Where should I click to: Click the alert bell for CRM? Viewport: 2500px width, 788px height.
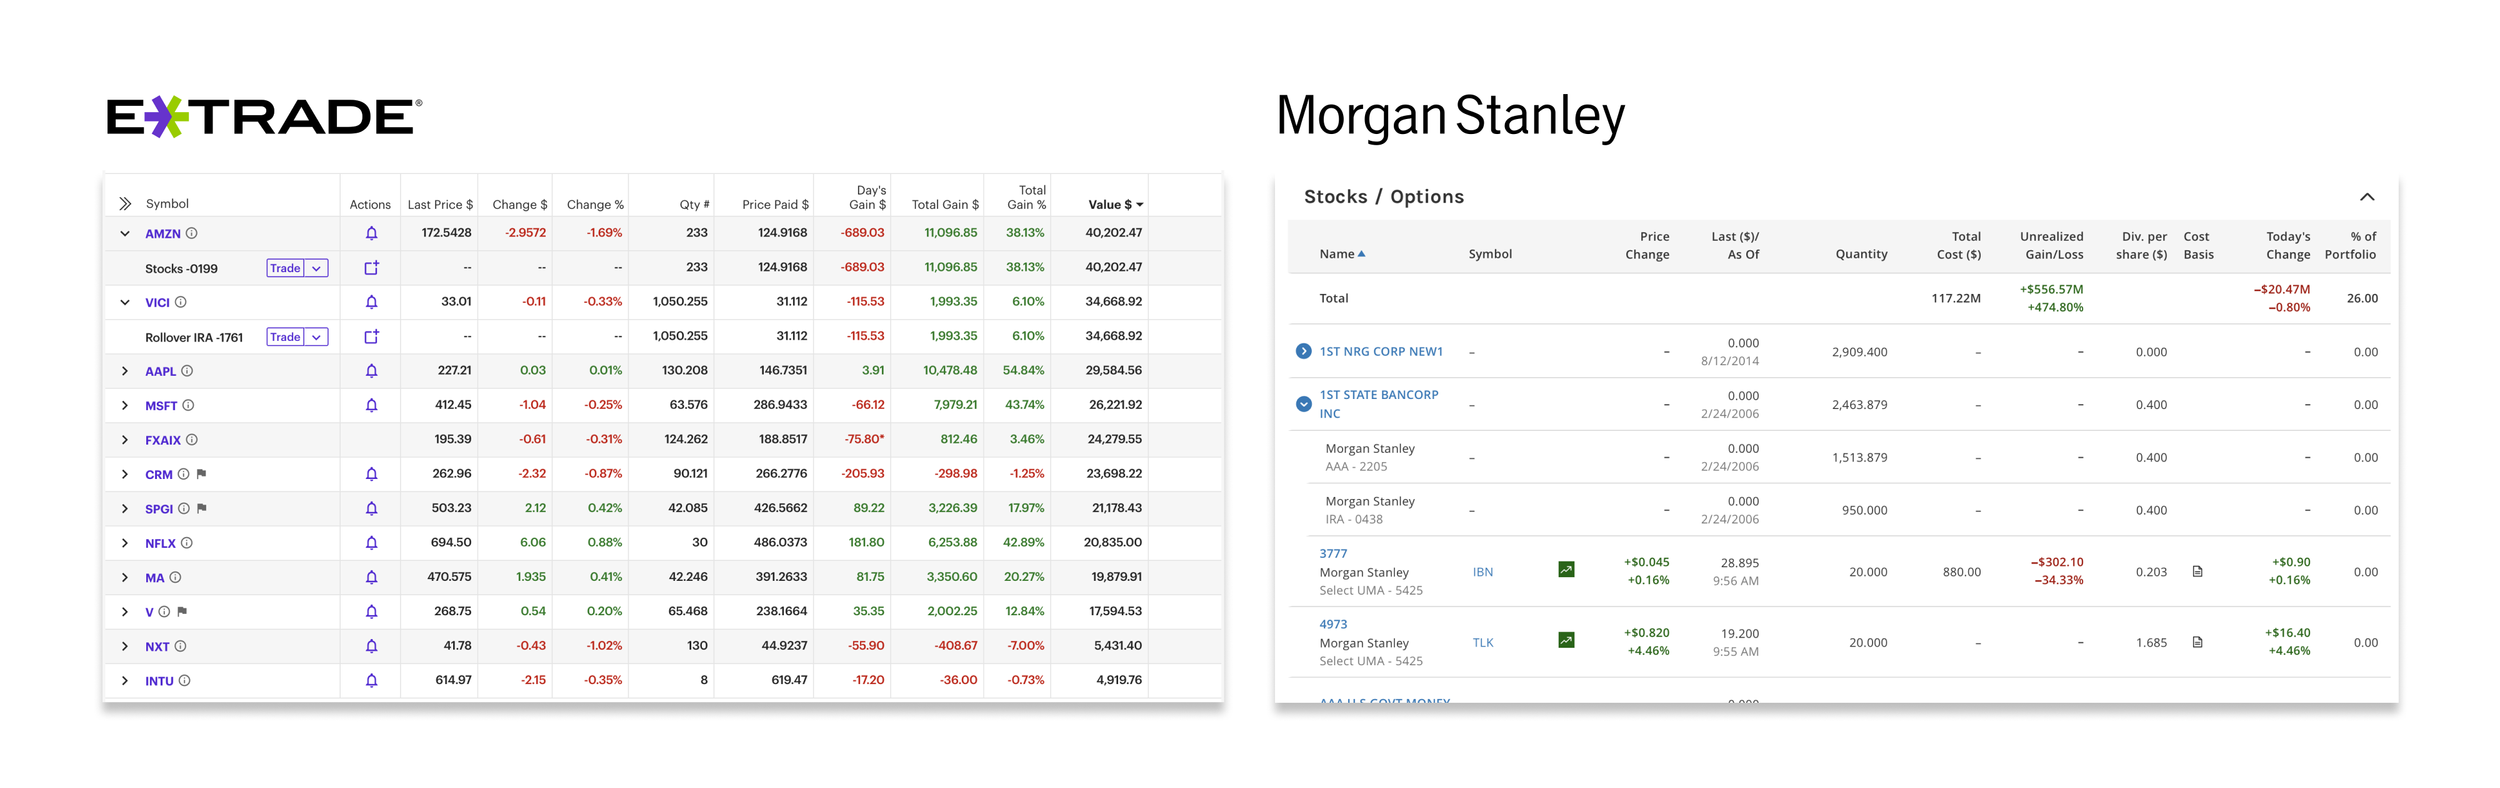371,474
